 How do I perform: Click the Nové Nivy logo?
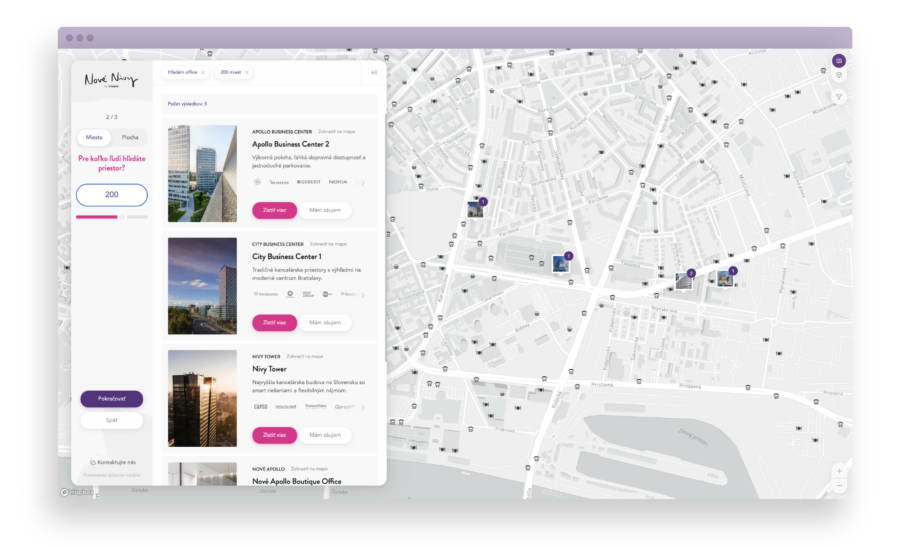[111, 81]
